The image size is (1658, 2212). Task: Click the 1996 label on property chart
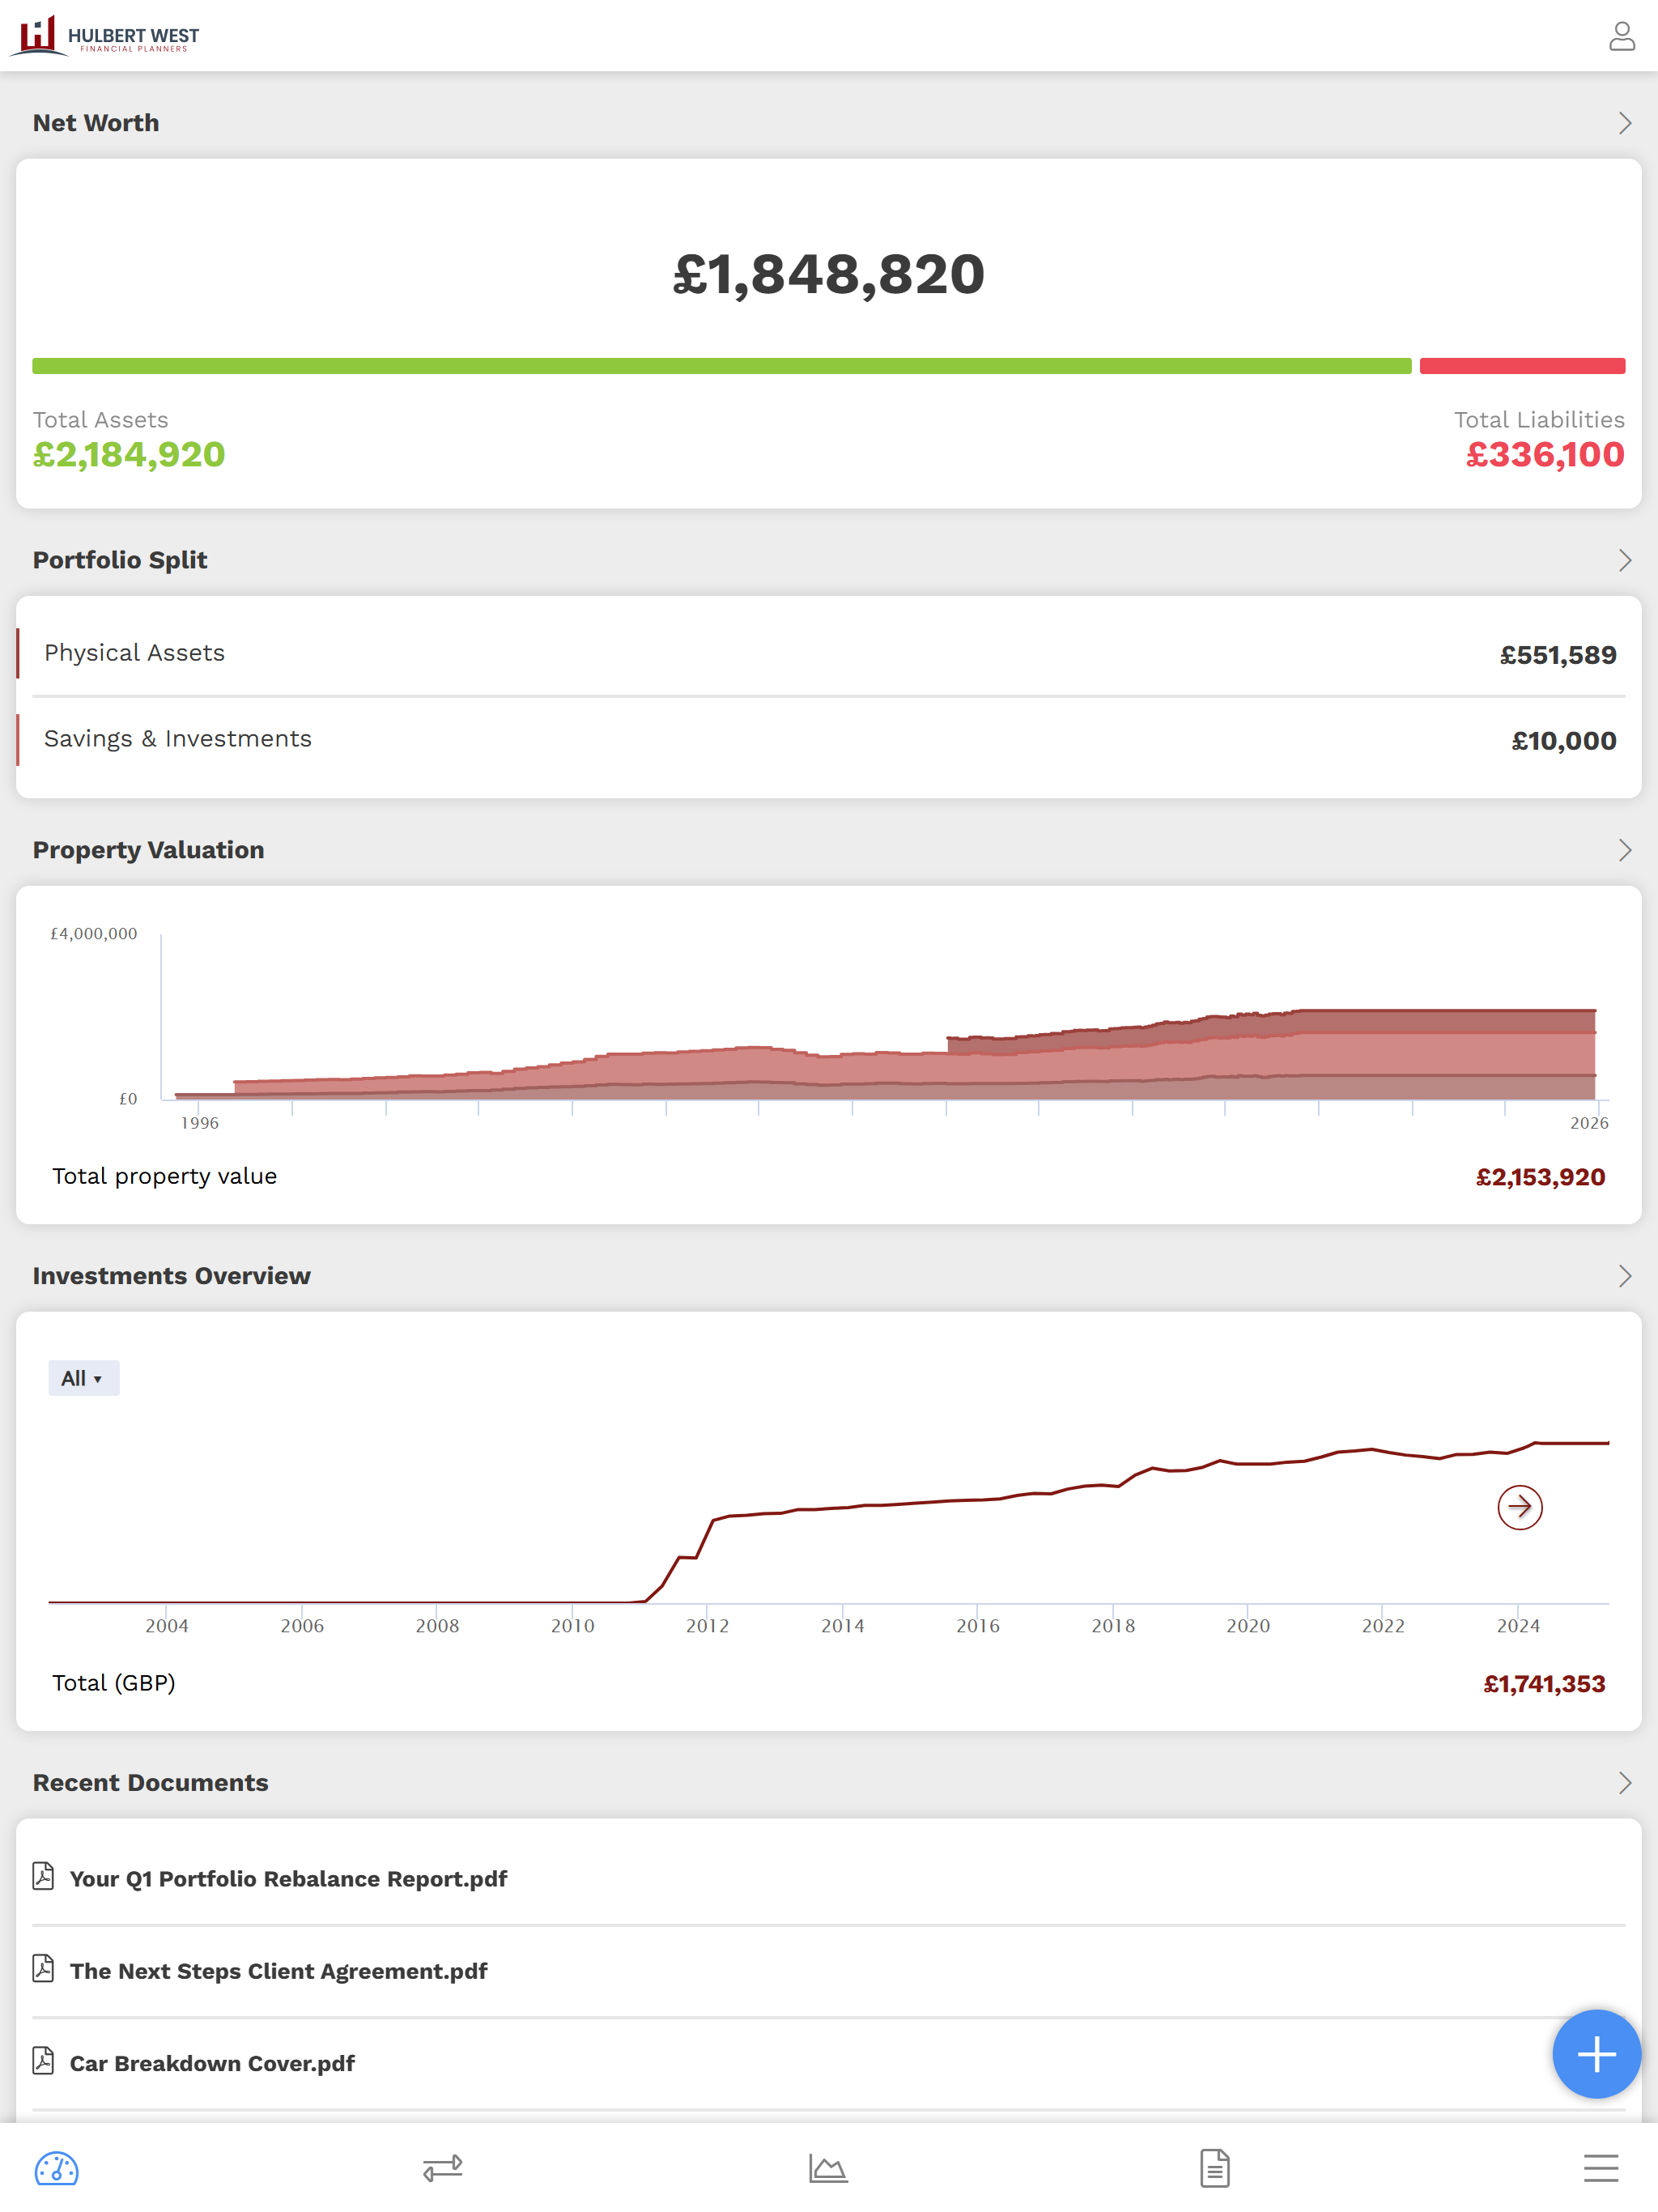(x=199, y=1123)
